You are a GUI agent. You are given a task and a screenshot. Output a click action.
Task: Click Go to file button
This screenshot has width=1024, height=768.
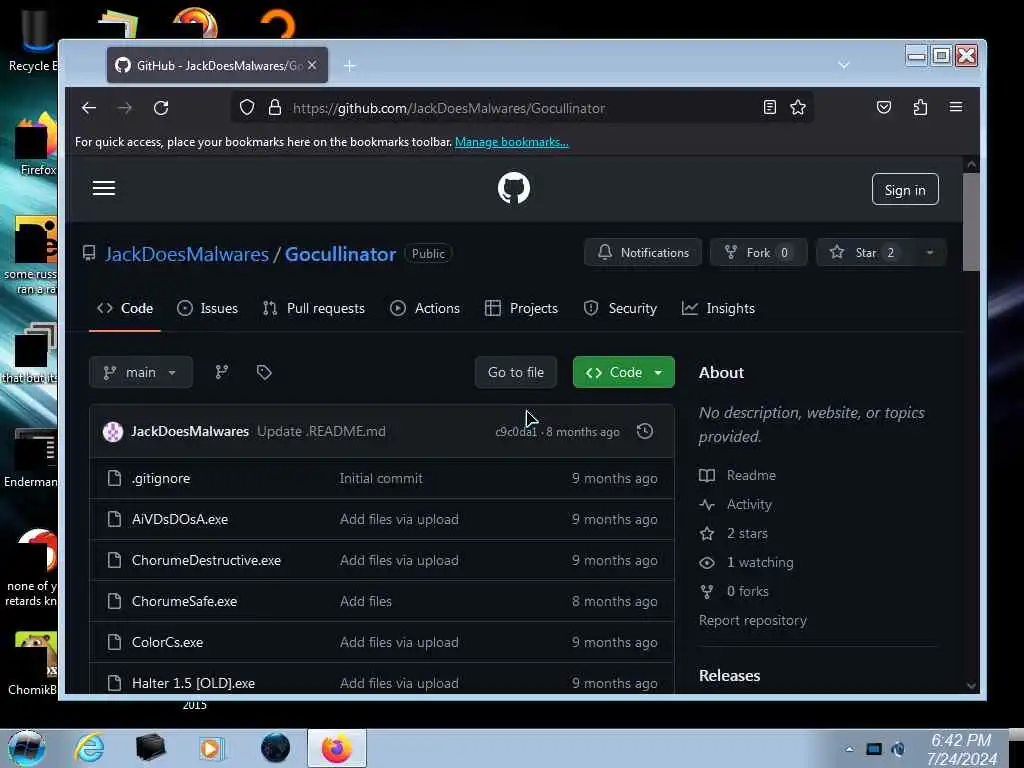[516, 372]
